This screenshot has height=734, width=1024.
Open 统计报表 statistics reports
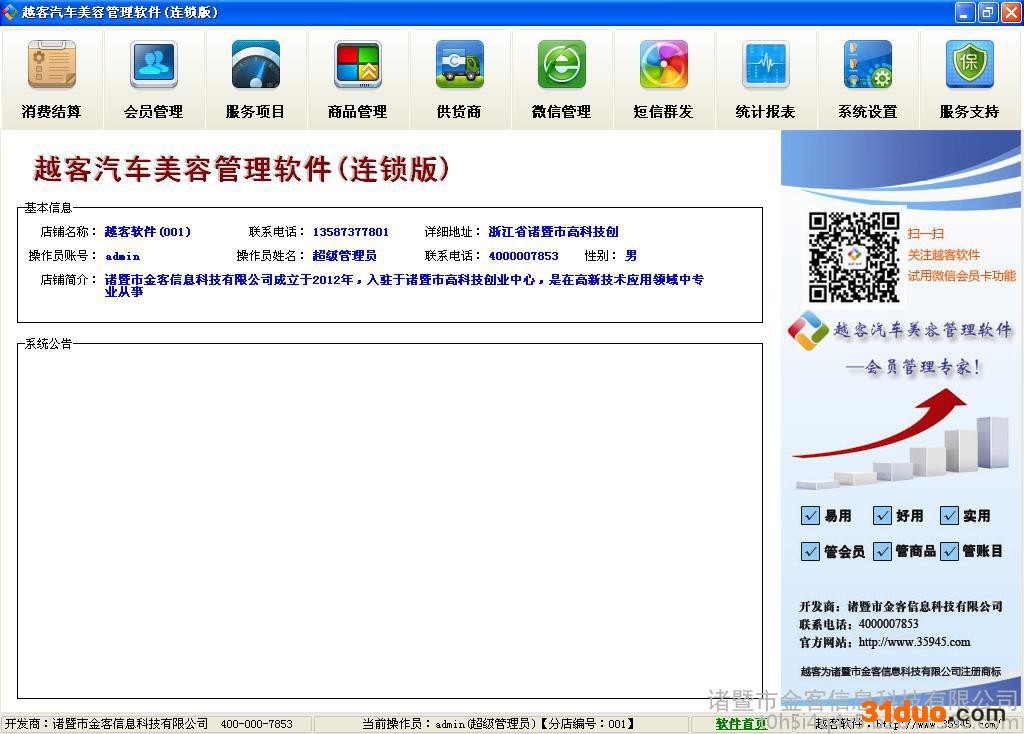coord(765,79)
